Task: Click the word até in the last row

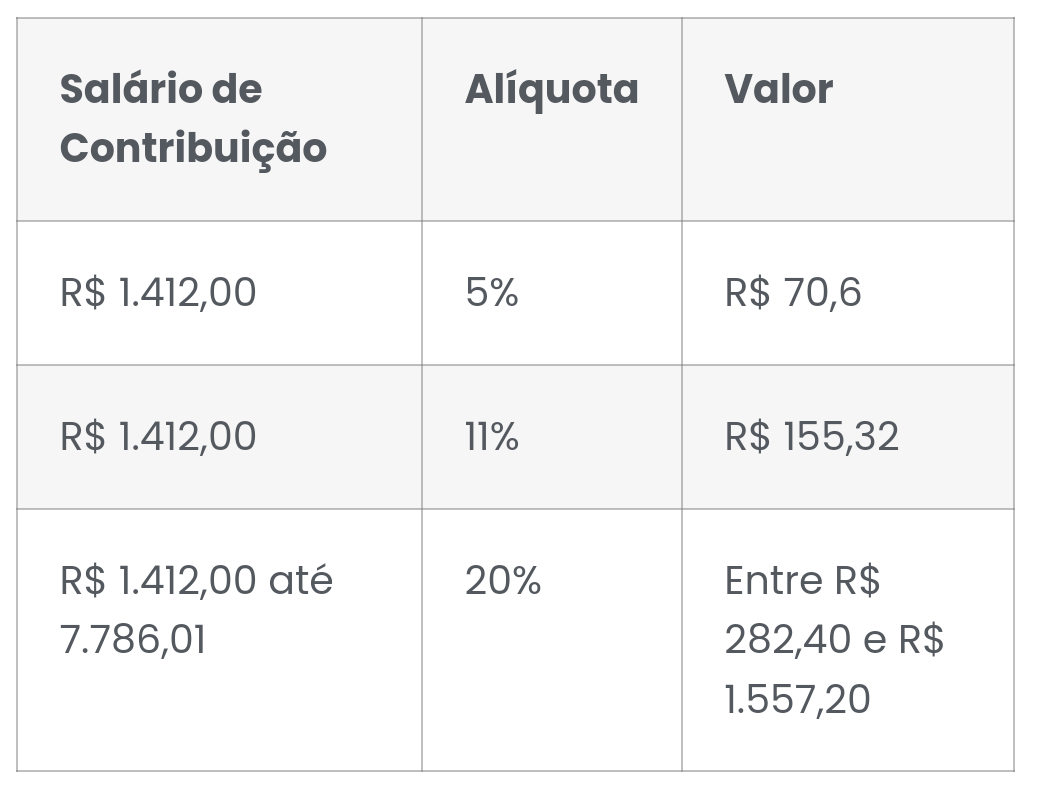Action: [x=301, y=579]
